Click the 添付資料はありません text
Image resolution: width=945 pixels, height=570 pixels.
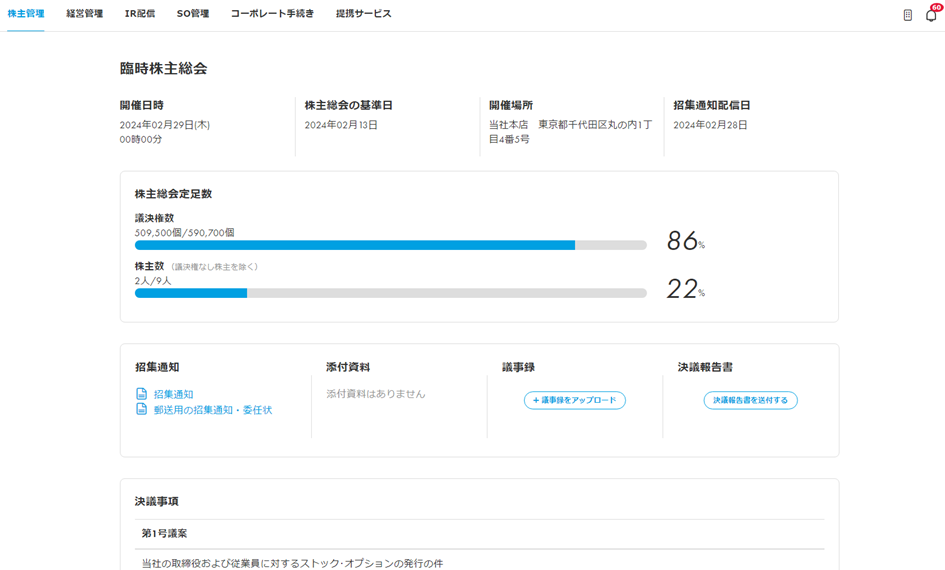375,394
